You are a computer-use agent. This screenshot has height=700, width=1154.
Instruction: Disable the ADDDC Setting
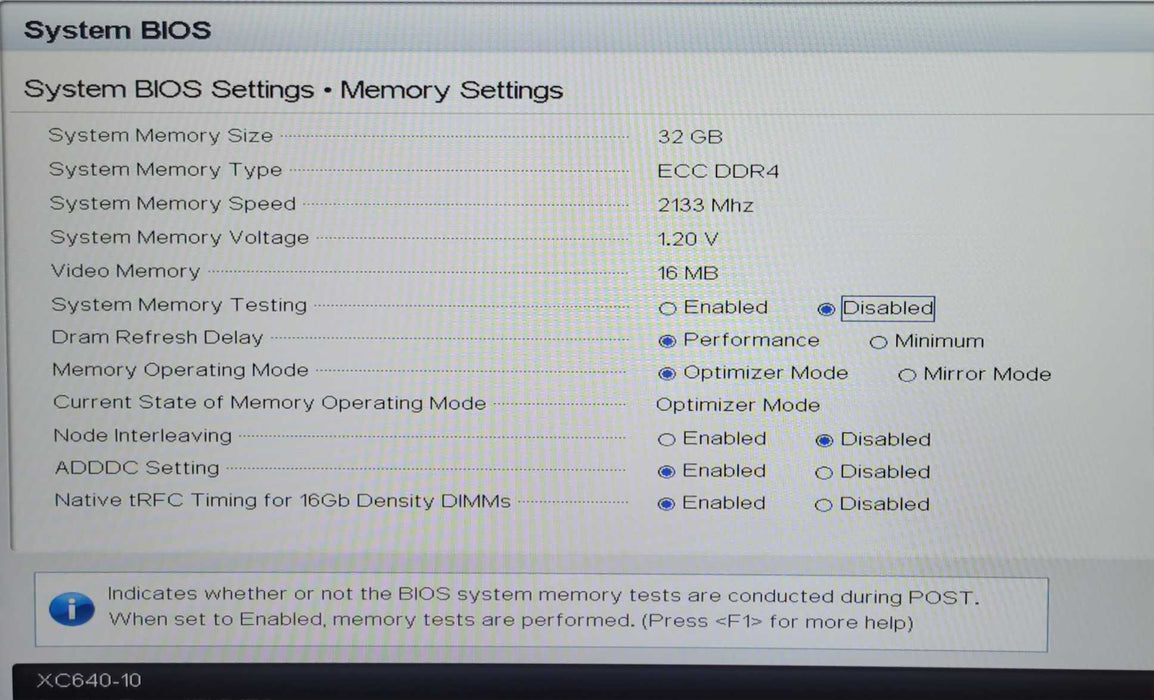click(x=823, y=472)
